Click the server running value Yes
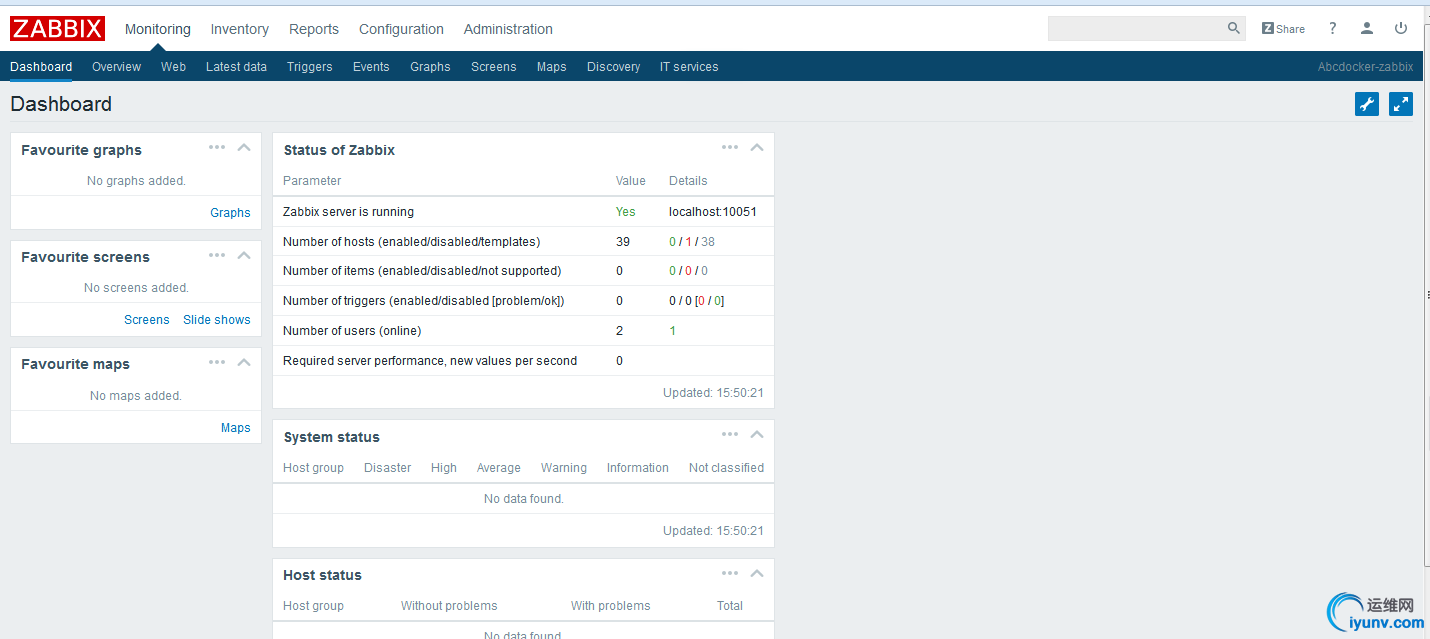Screen dimensions: 1430x639 pyautogui.click(x=626, y=212)
